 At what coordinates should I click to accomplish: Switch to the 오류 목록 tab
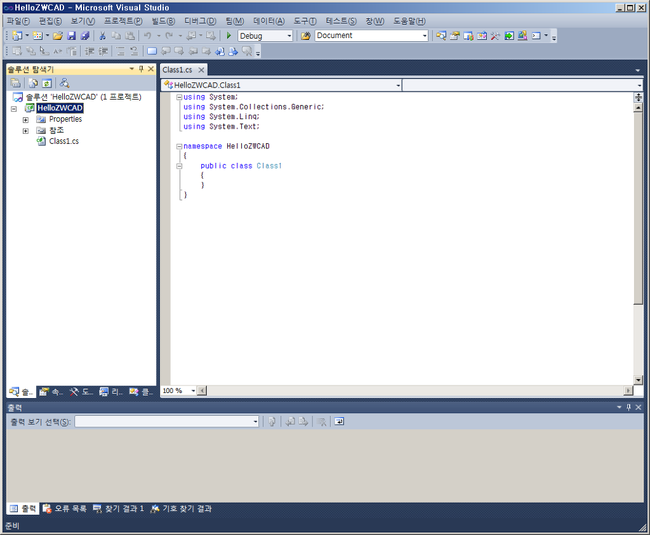(65, 509)
